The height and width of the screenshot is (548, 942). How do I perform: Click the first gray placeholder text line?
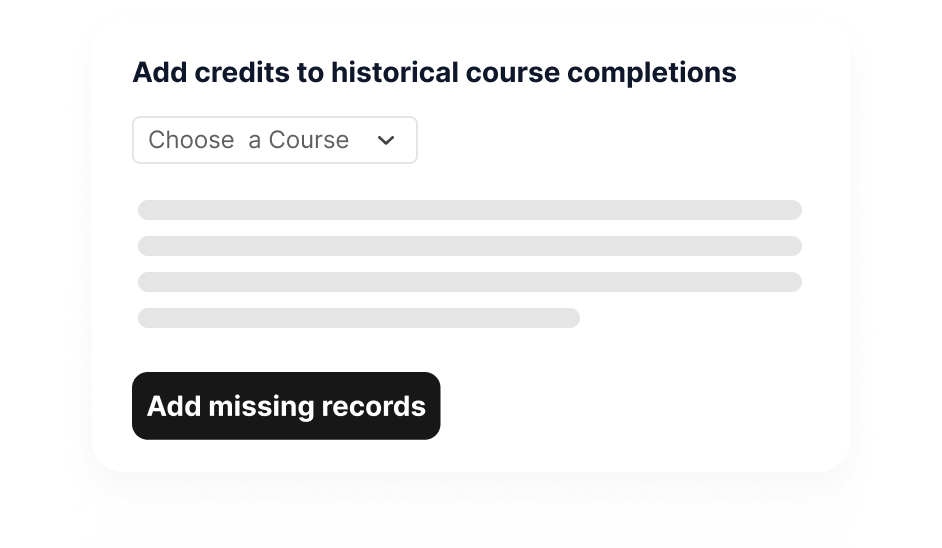click(x=470, y=210)
